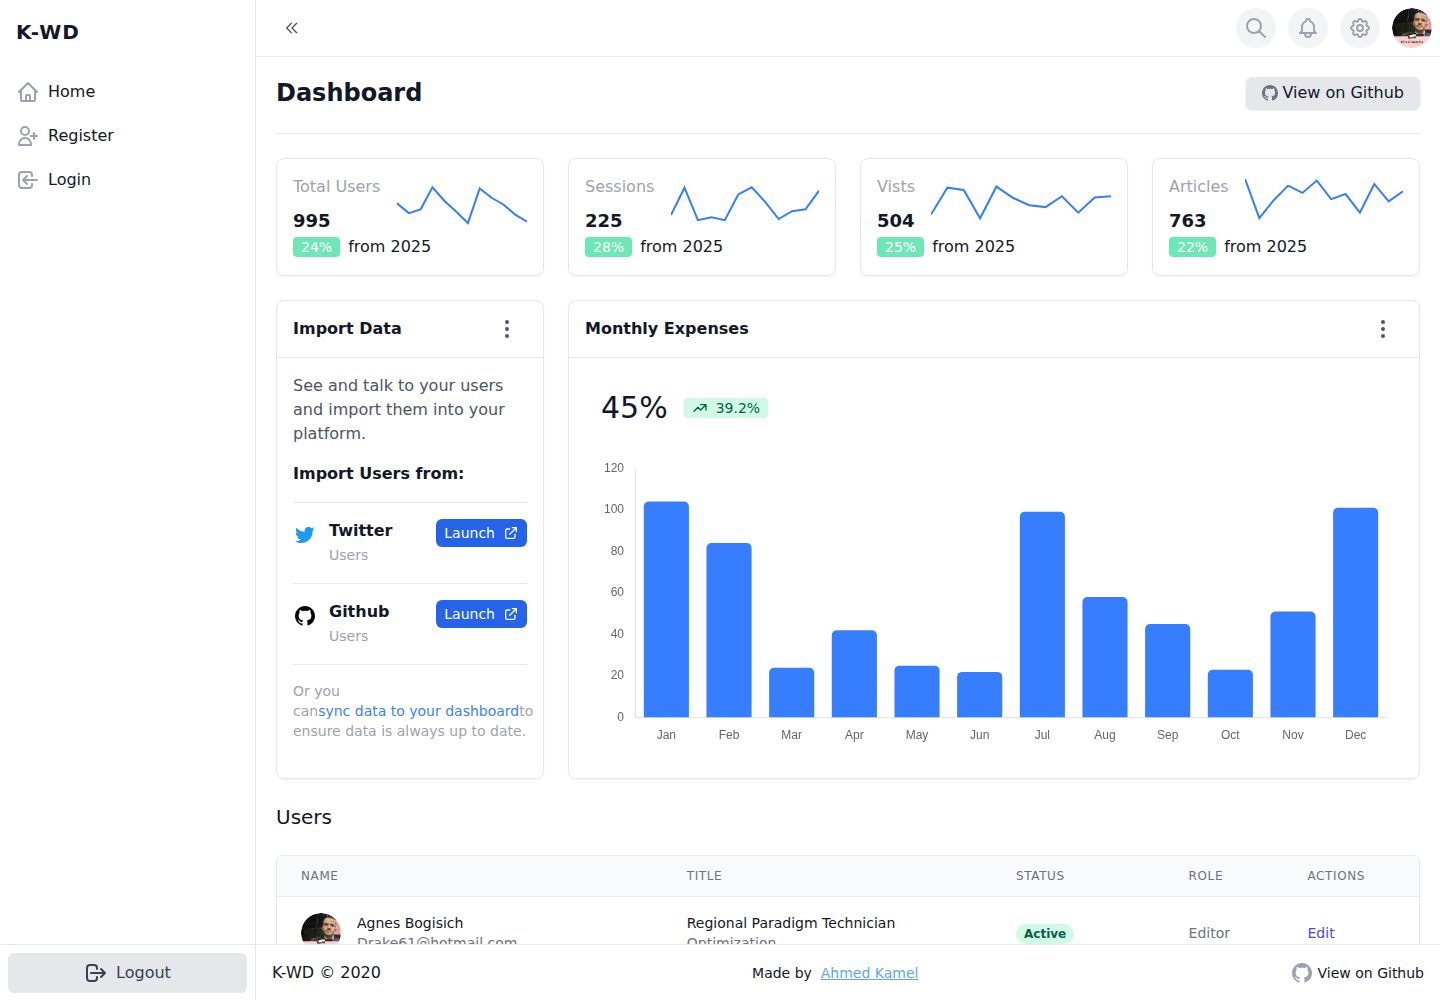Image resolution: width=1440 pixels, height=1000 pixels.
Task: Click the Github logo in Import Data
Action: click(x=305, y=616)
